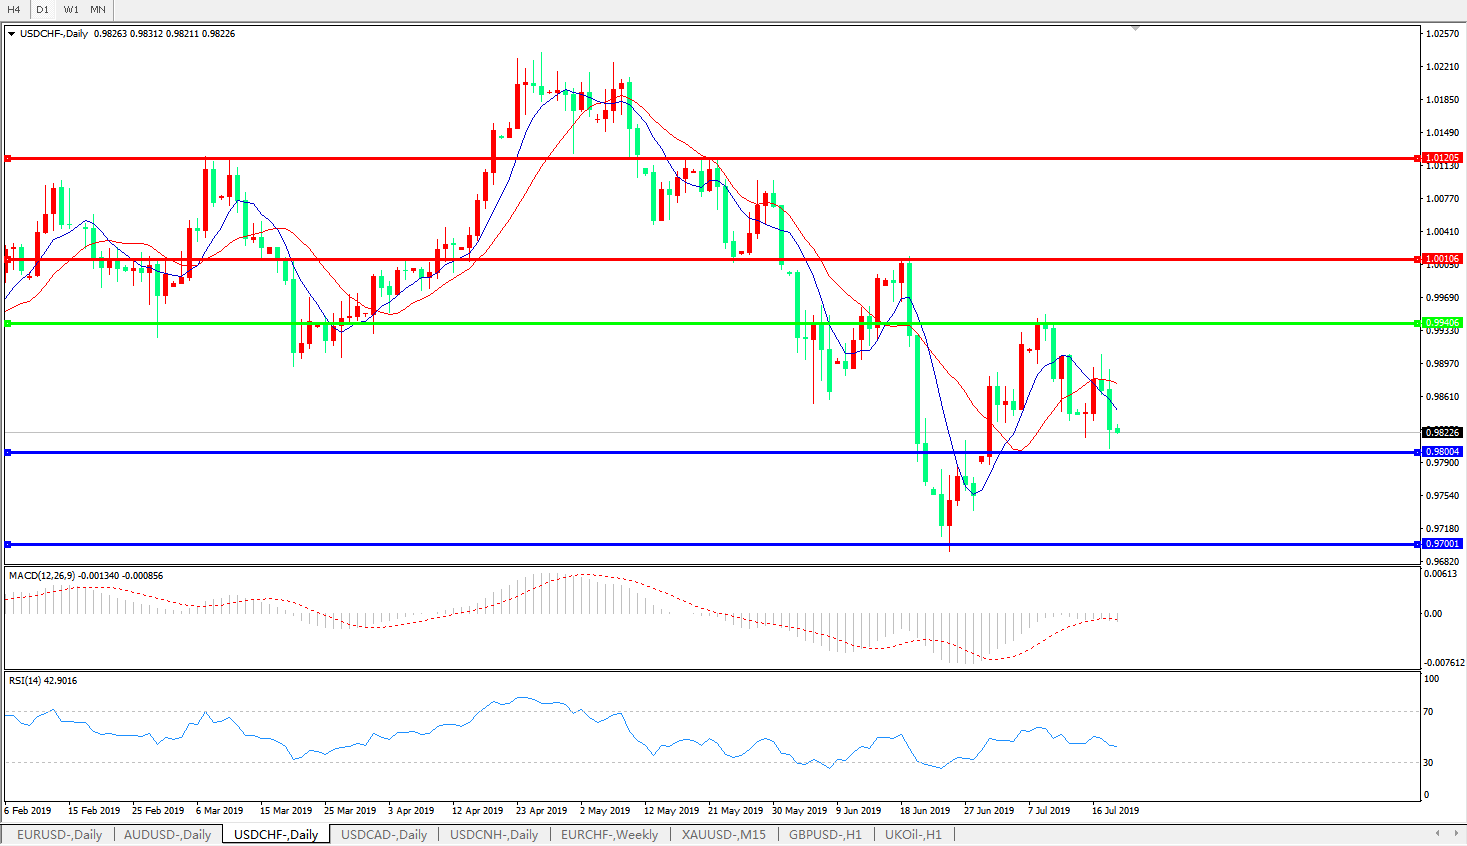The image size is (1467, 846).
Task: Select the 1.00106 red line price tag
Action: [1442, 259]
